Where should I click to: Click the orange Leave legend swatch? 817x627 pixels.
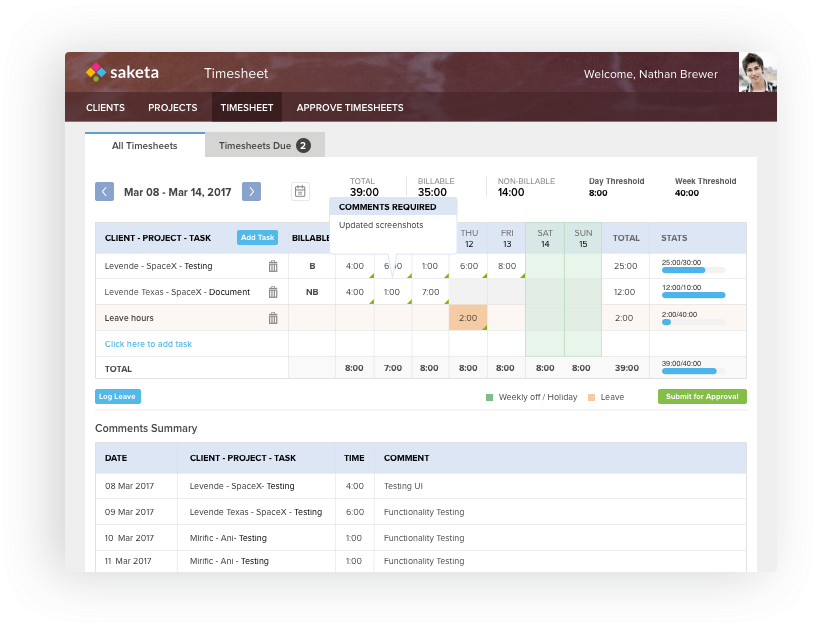(591, 397)
